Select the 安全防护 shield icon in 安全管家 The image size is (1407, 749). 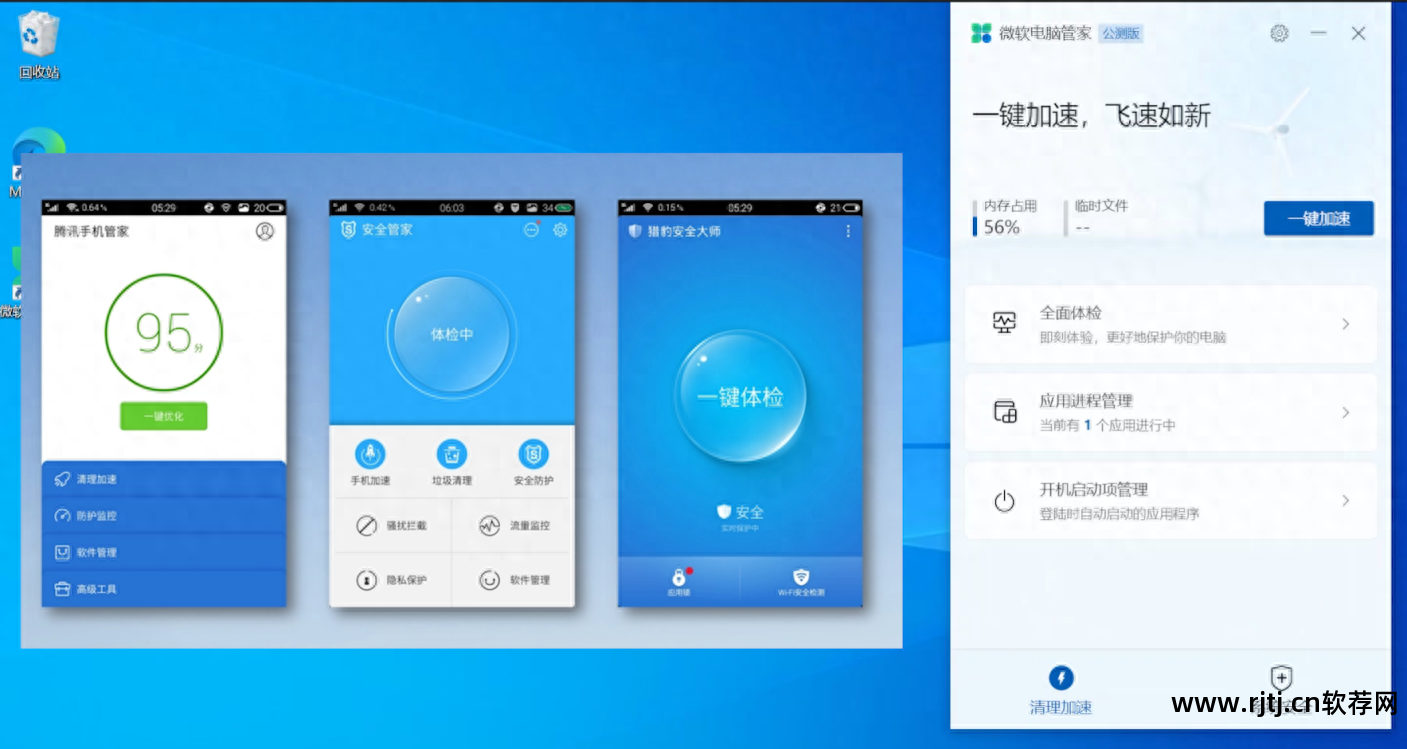(x=534, y=455)
